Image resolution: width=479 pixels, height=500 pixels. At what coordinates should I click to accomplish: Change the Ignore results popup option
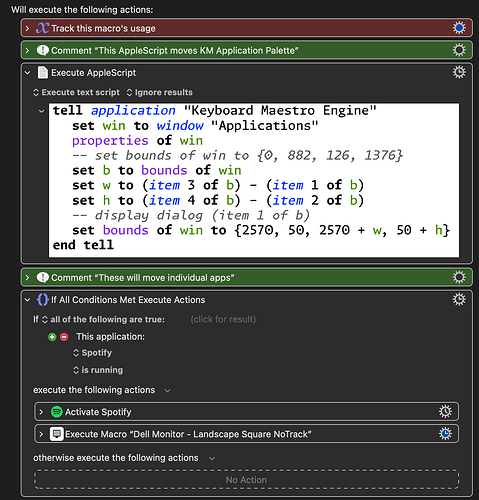160,92
